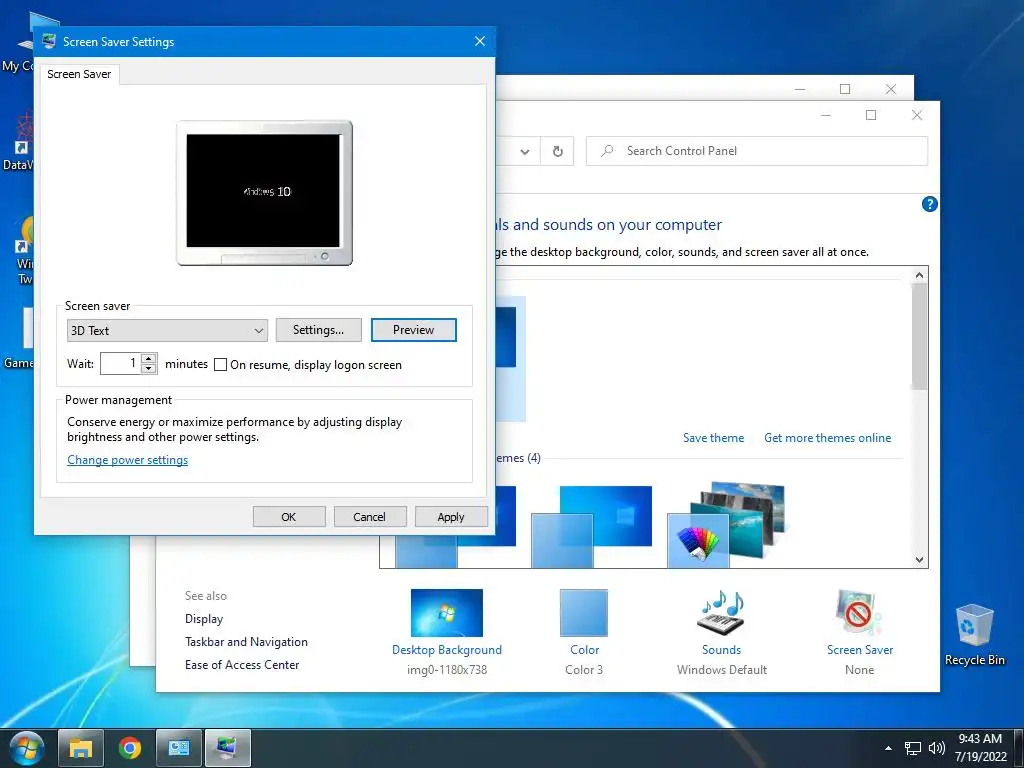Click the refresh icon next to address bar

557,151
